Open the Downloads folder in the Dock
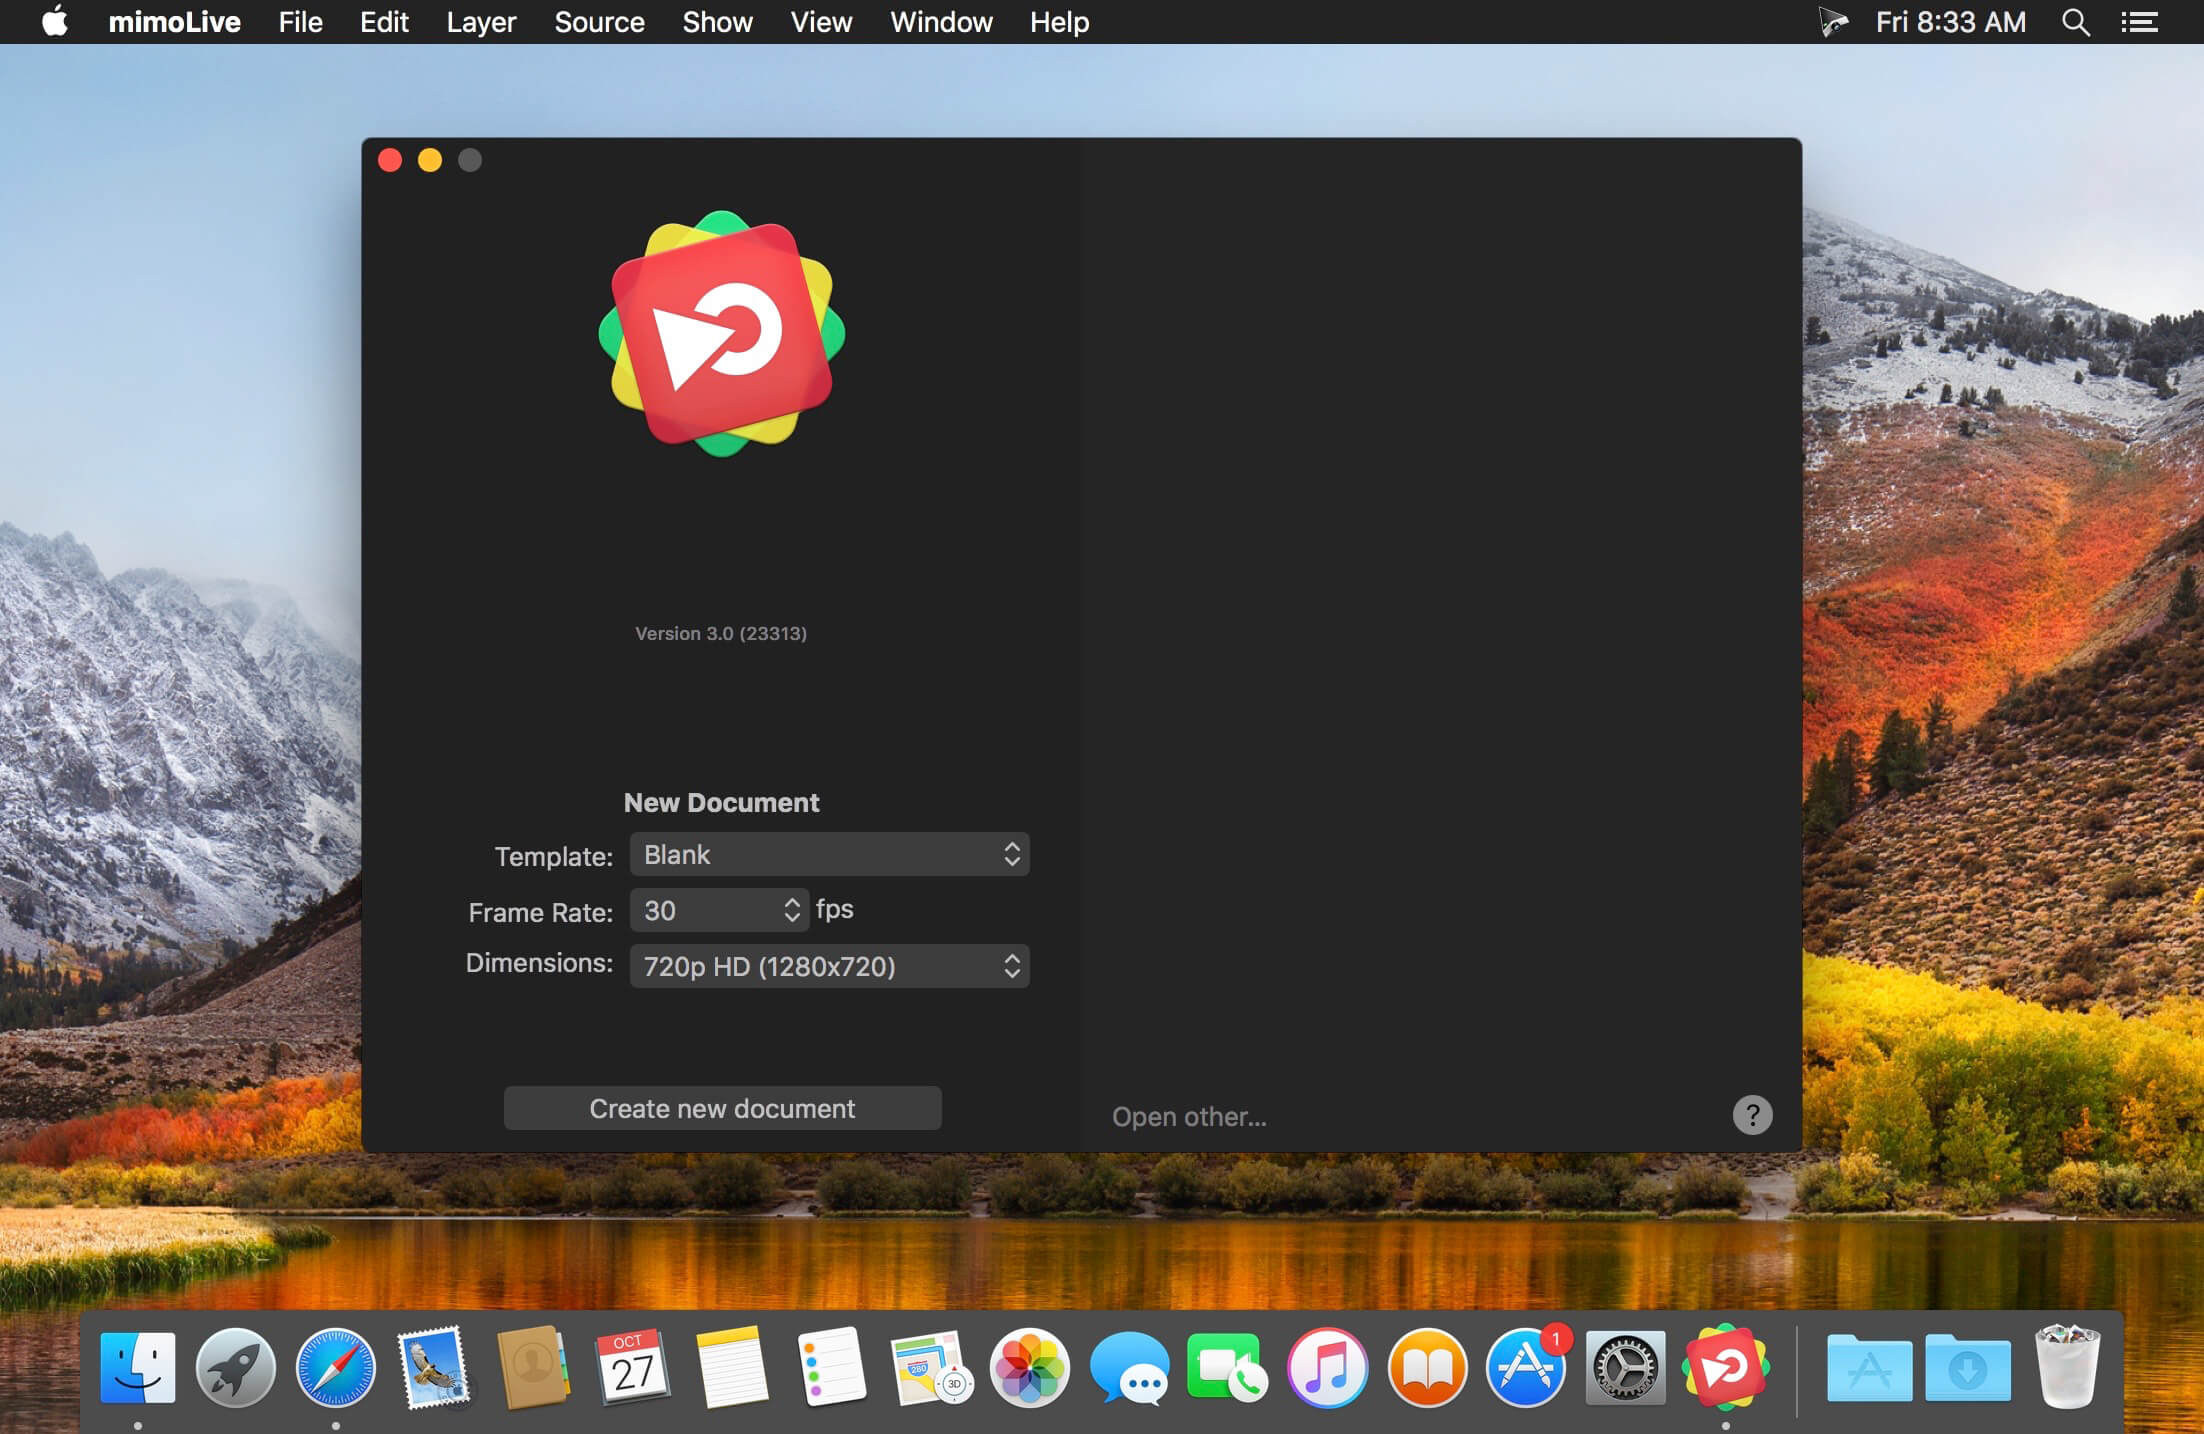Viewport: 2204px width, 1434px height. pos(1967,1367)
